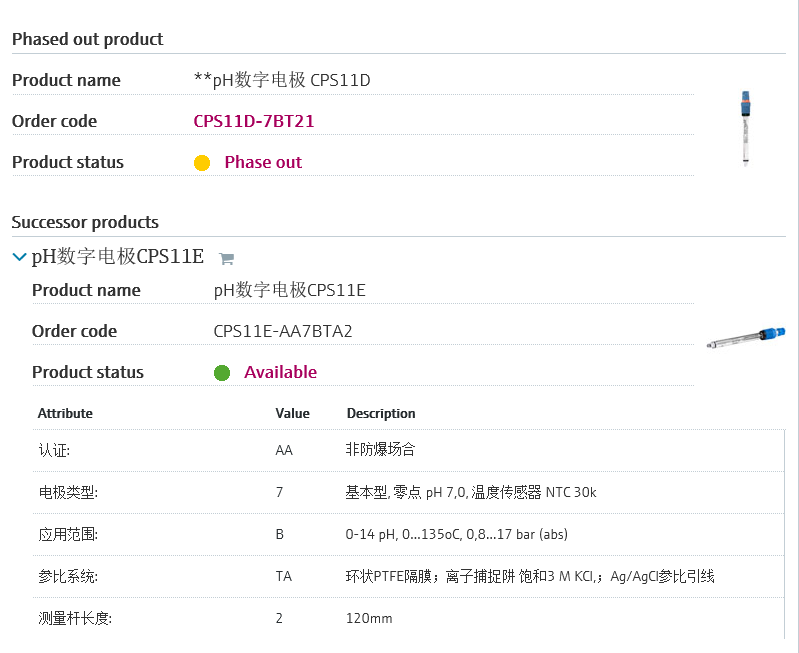Select the CPS11E-AA7BTA2 order code text
The height and width of the screenshot is (653, 799).
point(283,331)
